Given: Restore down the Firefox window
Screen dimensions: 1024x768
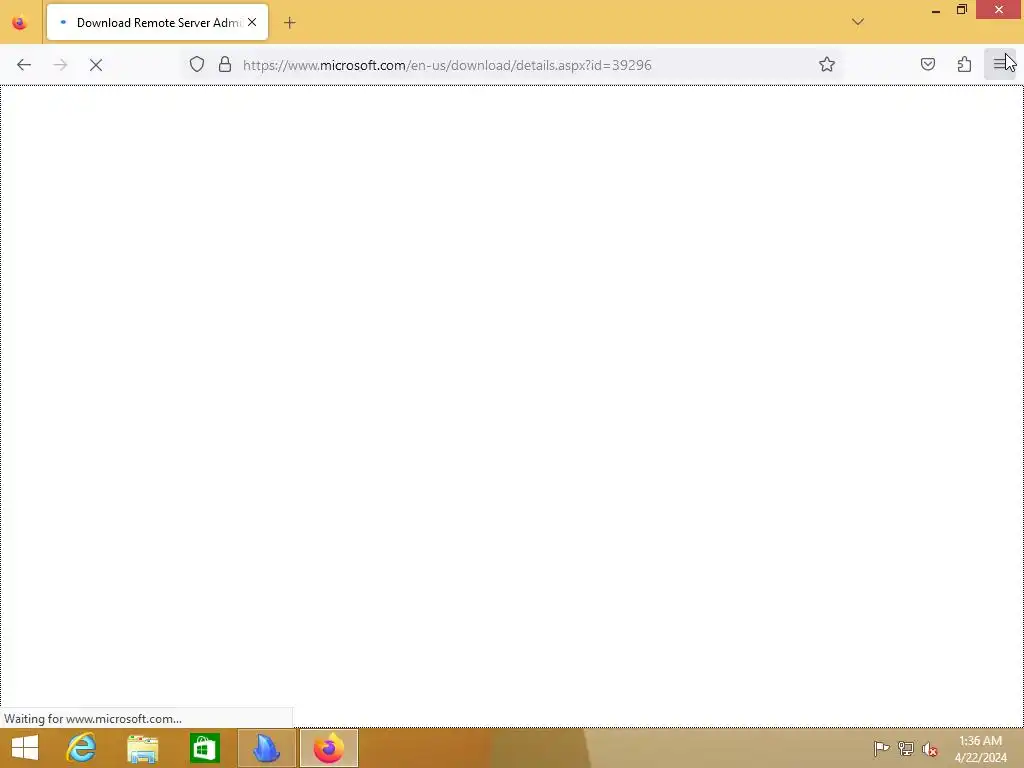Looking at the screenshot, I should pyautogui.click(x=961, y=10).
